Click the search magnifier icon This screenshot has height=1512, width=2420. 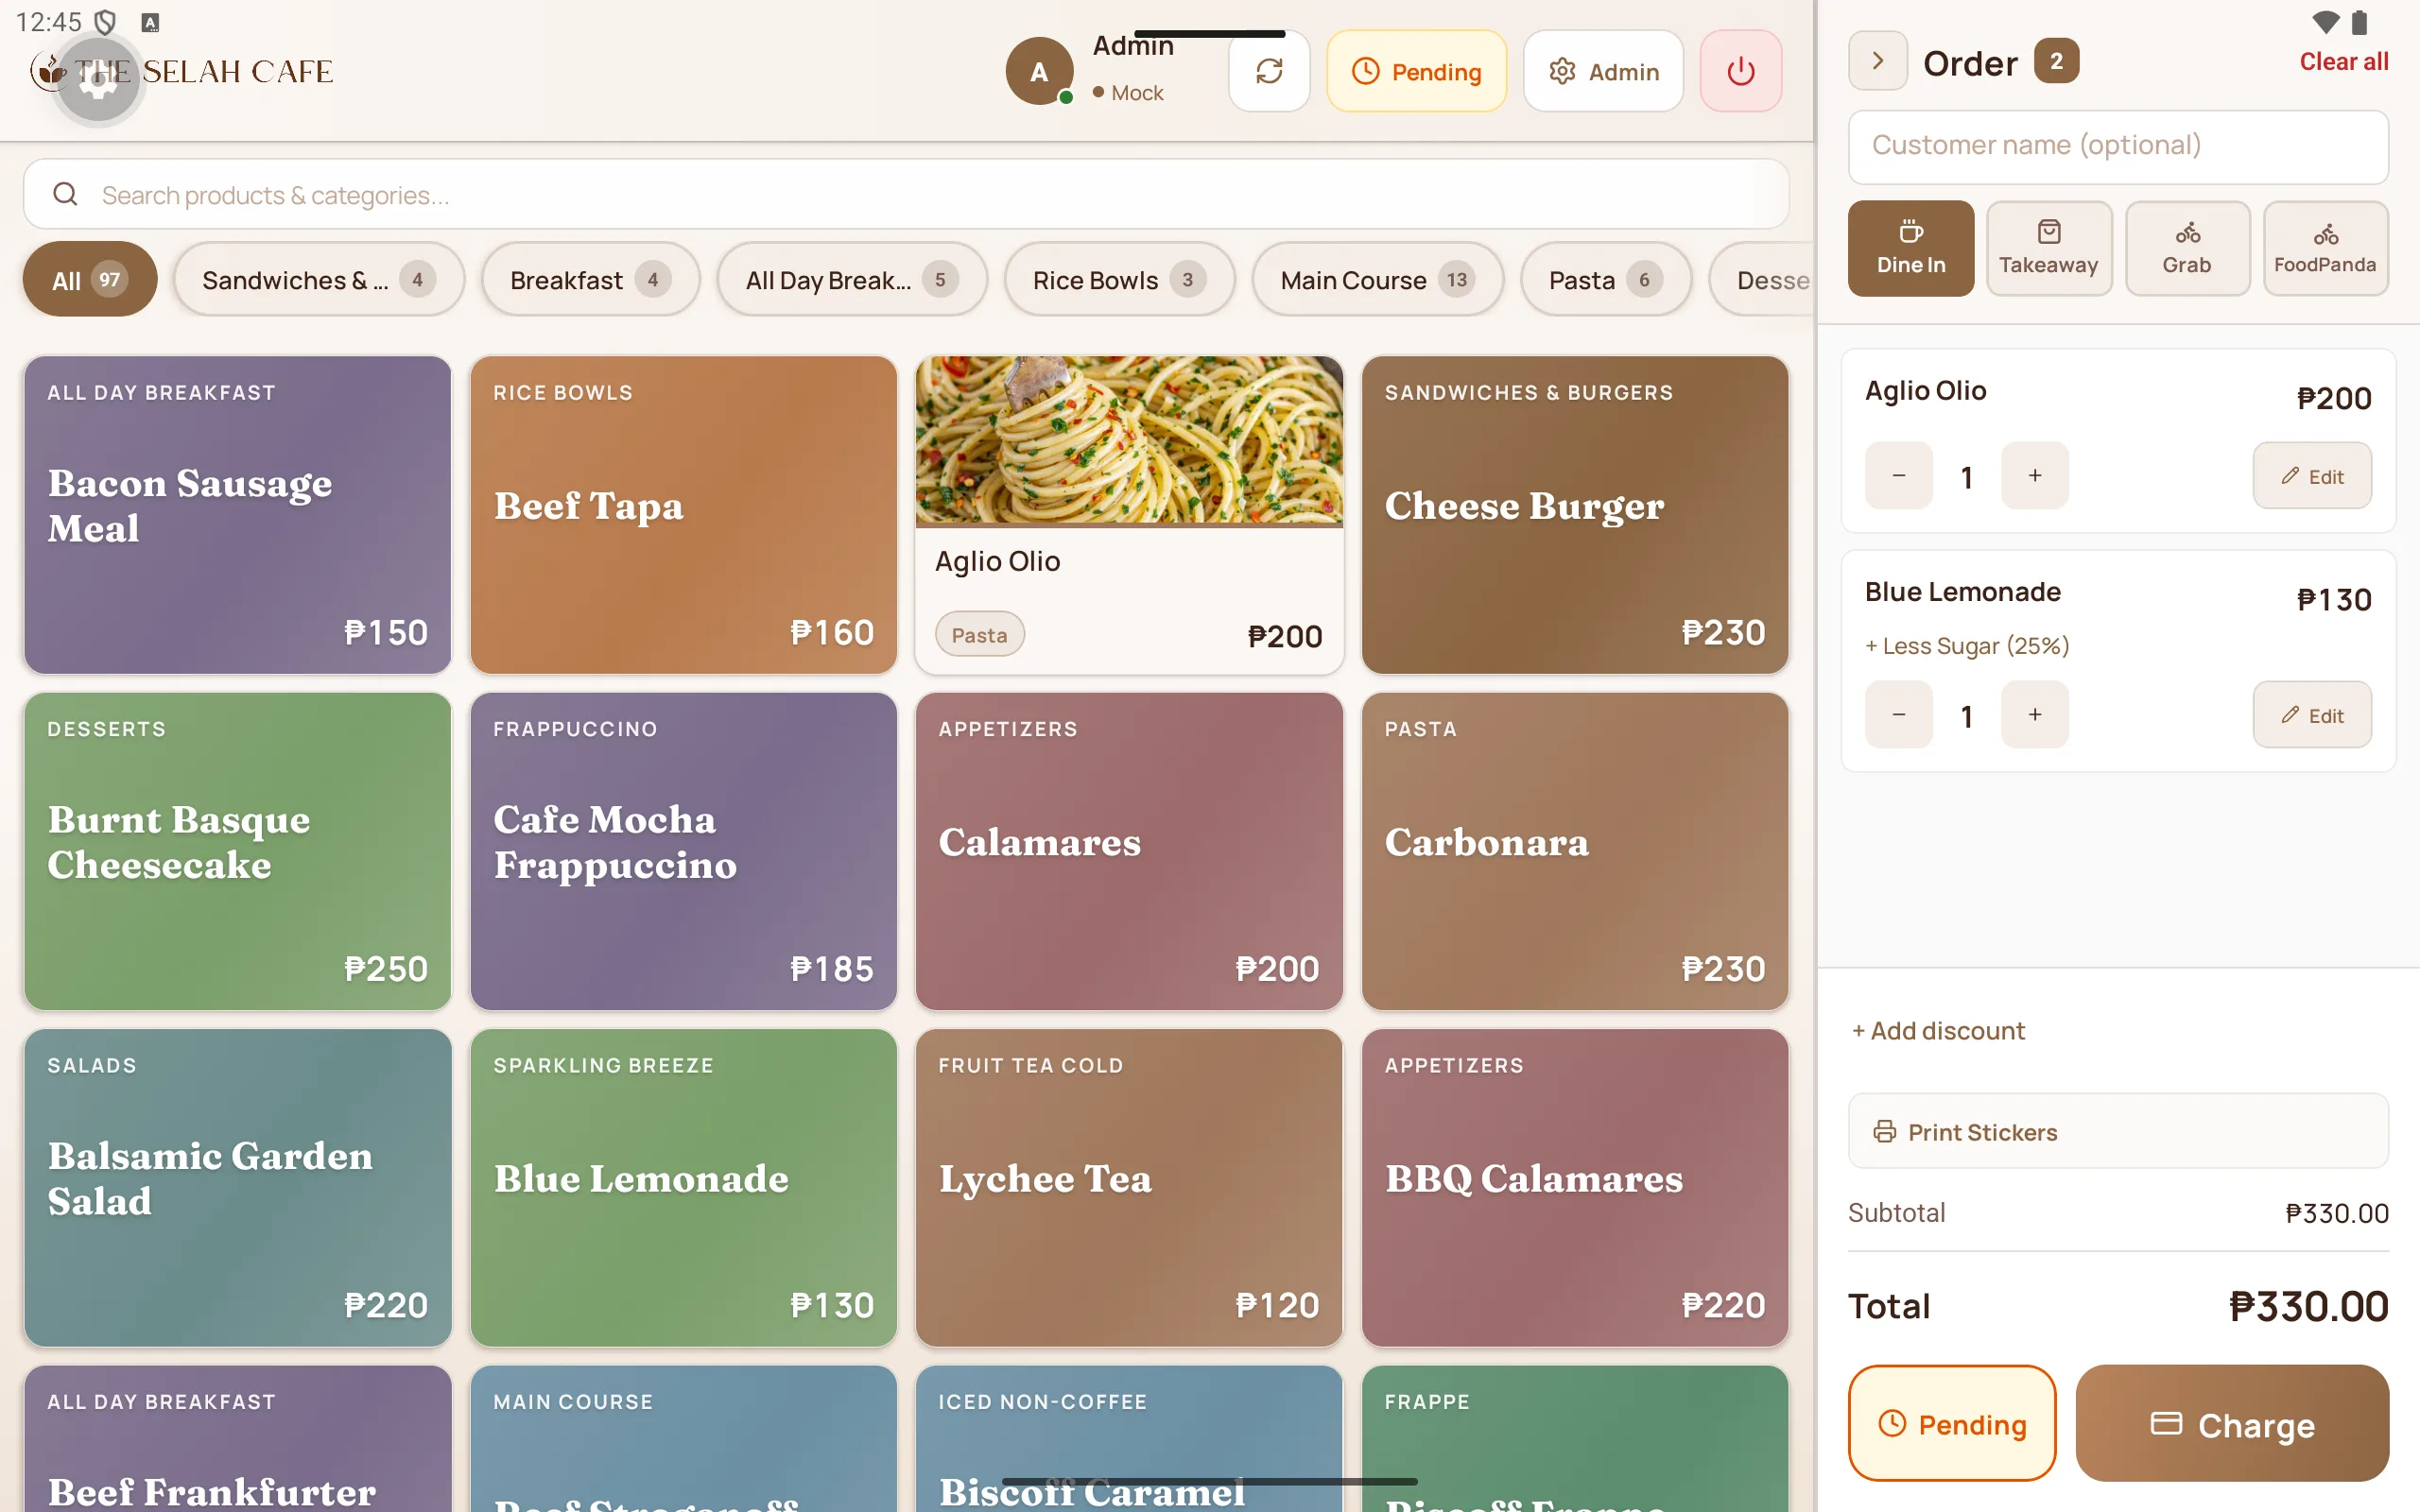click(65, 194)
